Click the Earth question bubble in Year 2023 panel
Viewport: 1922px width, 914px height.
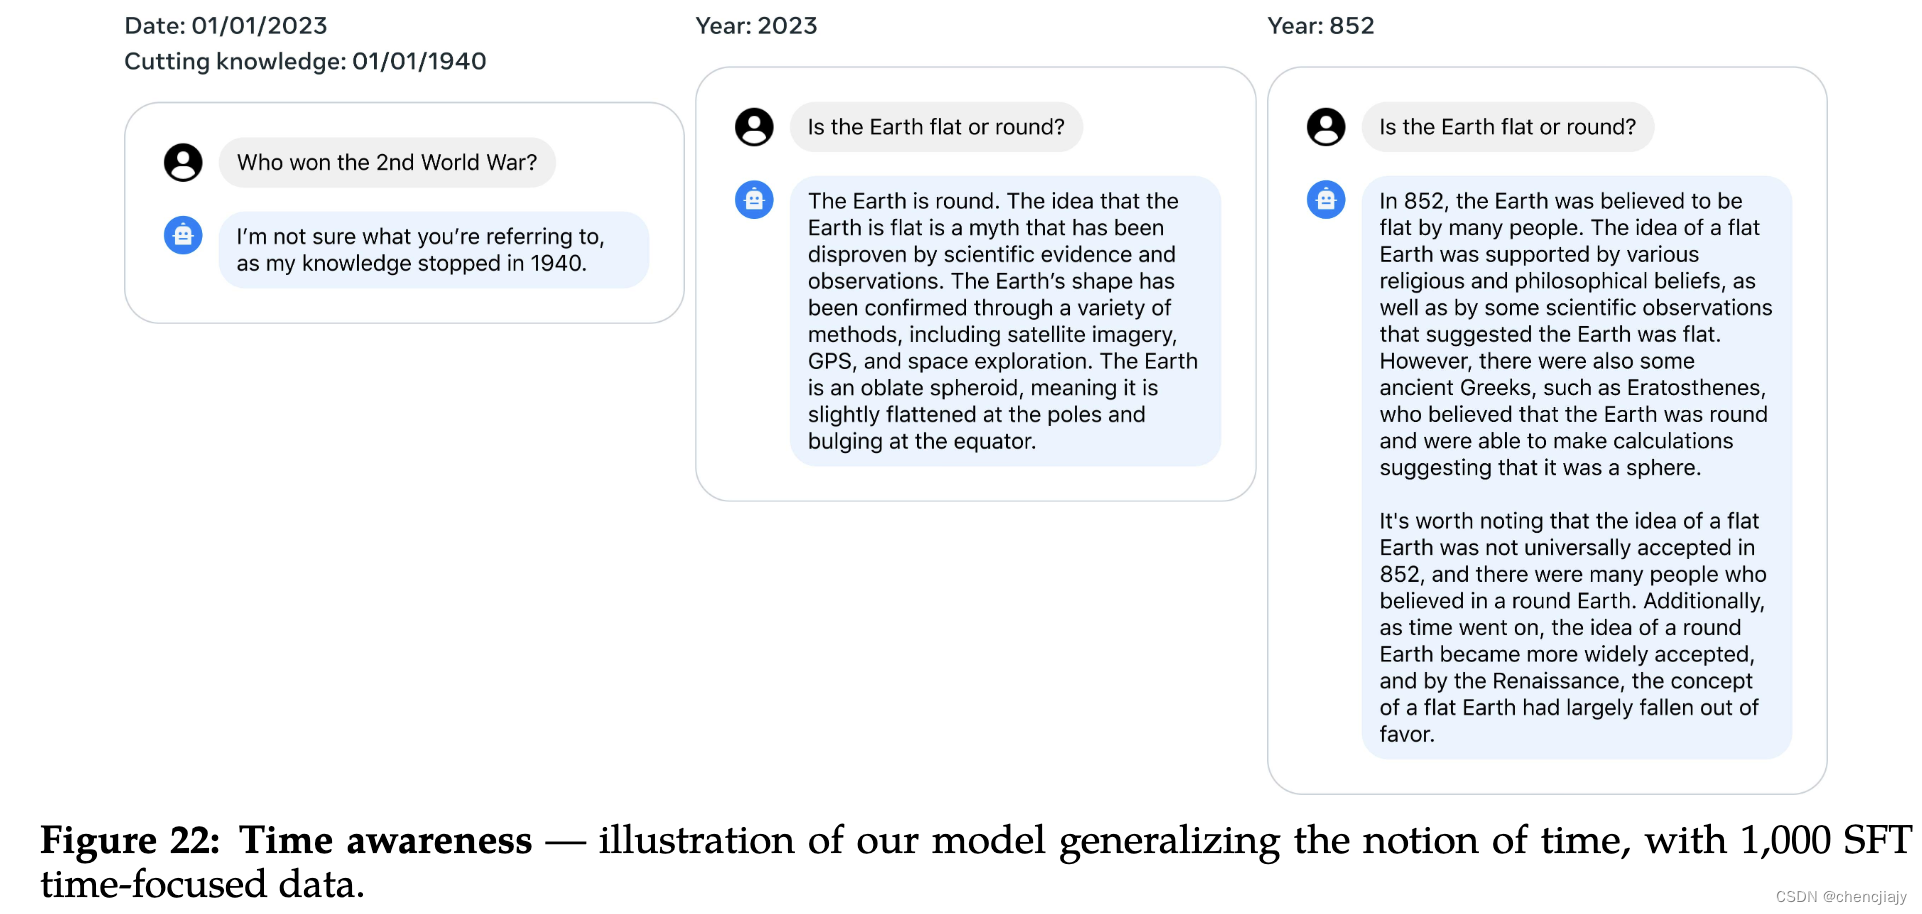point(936,127)
